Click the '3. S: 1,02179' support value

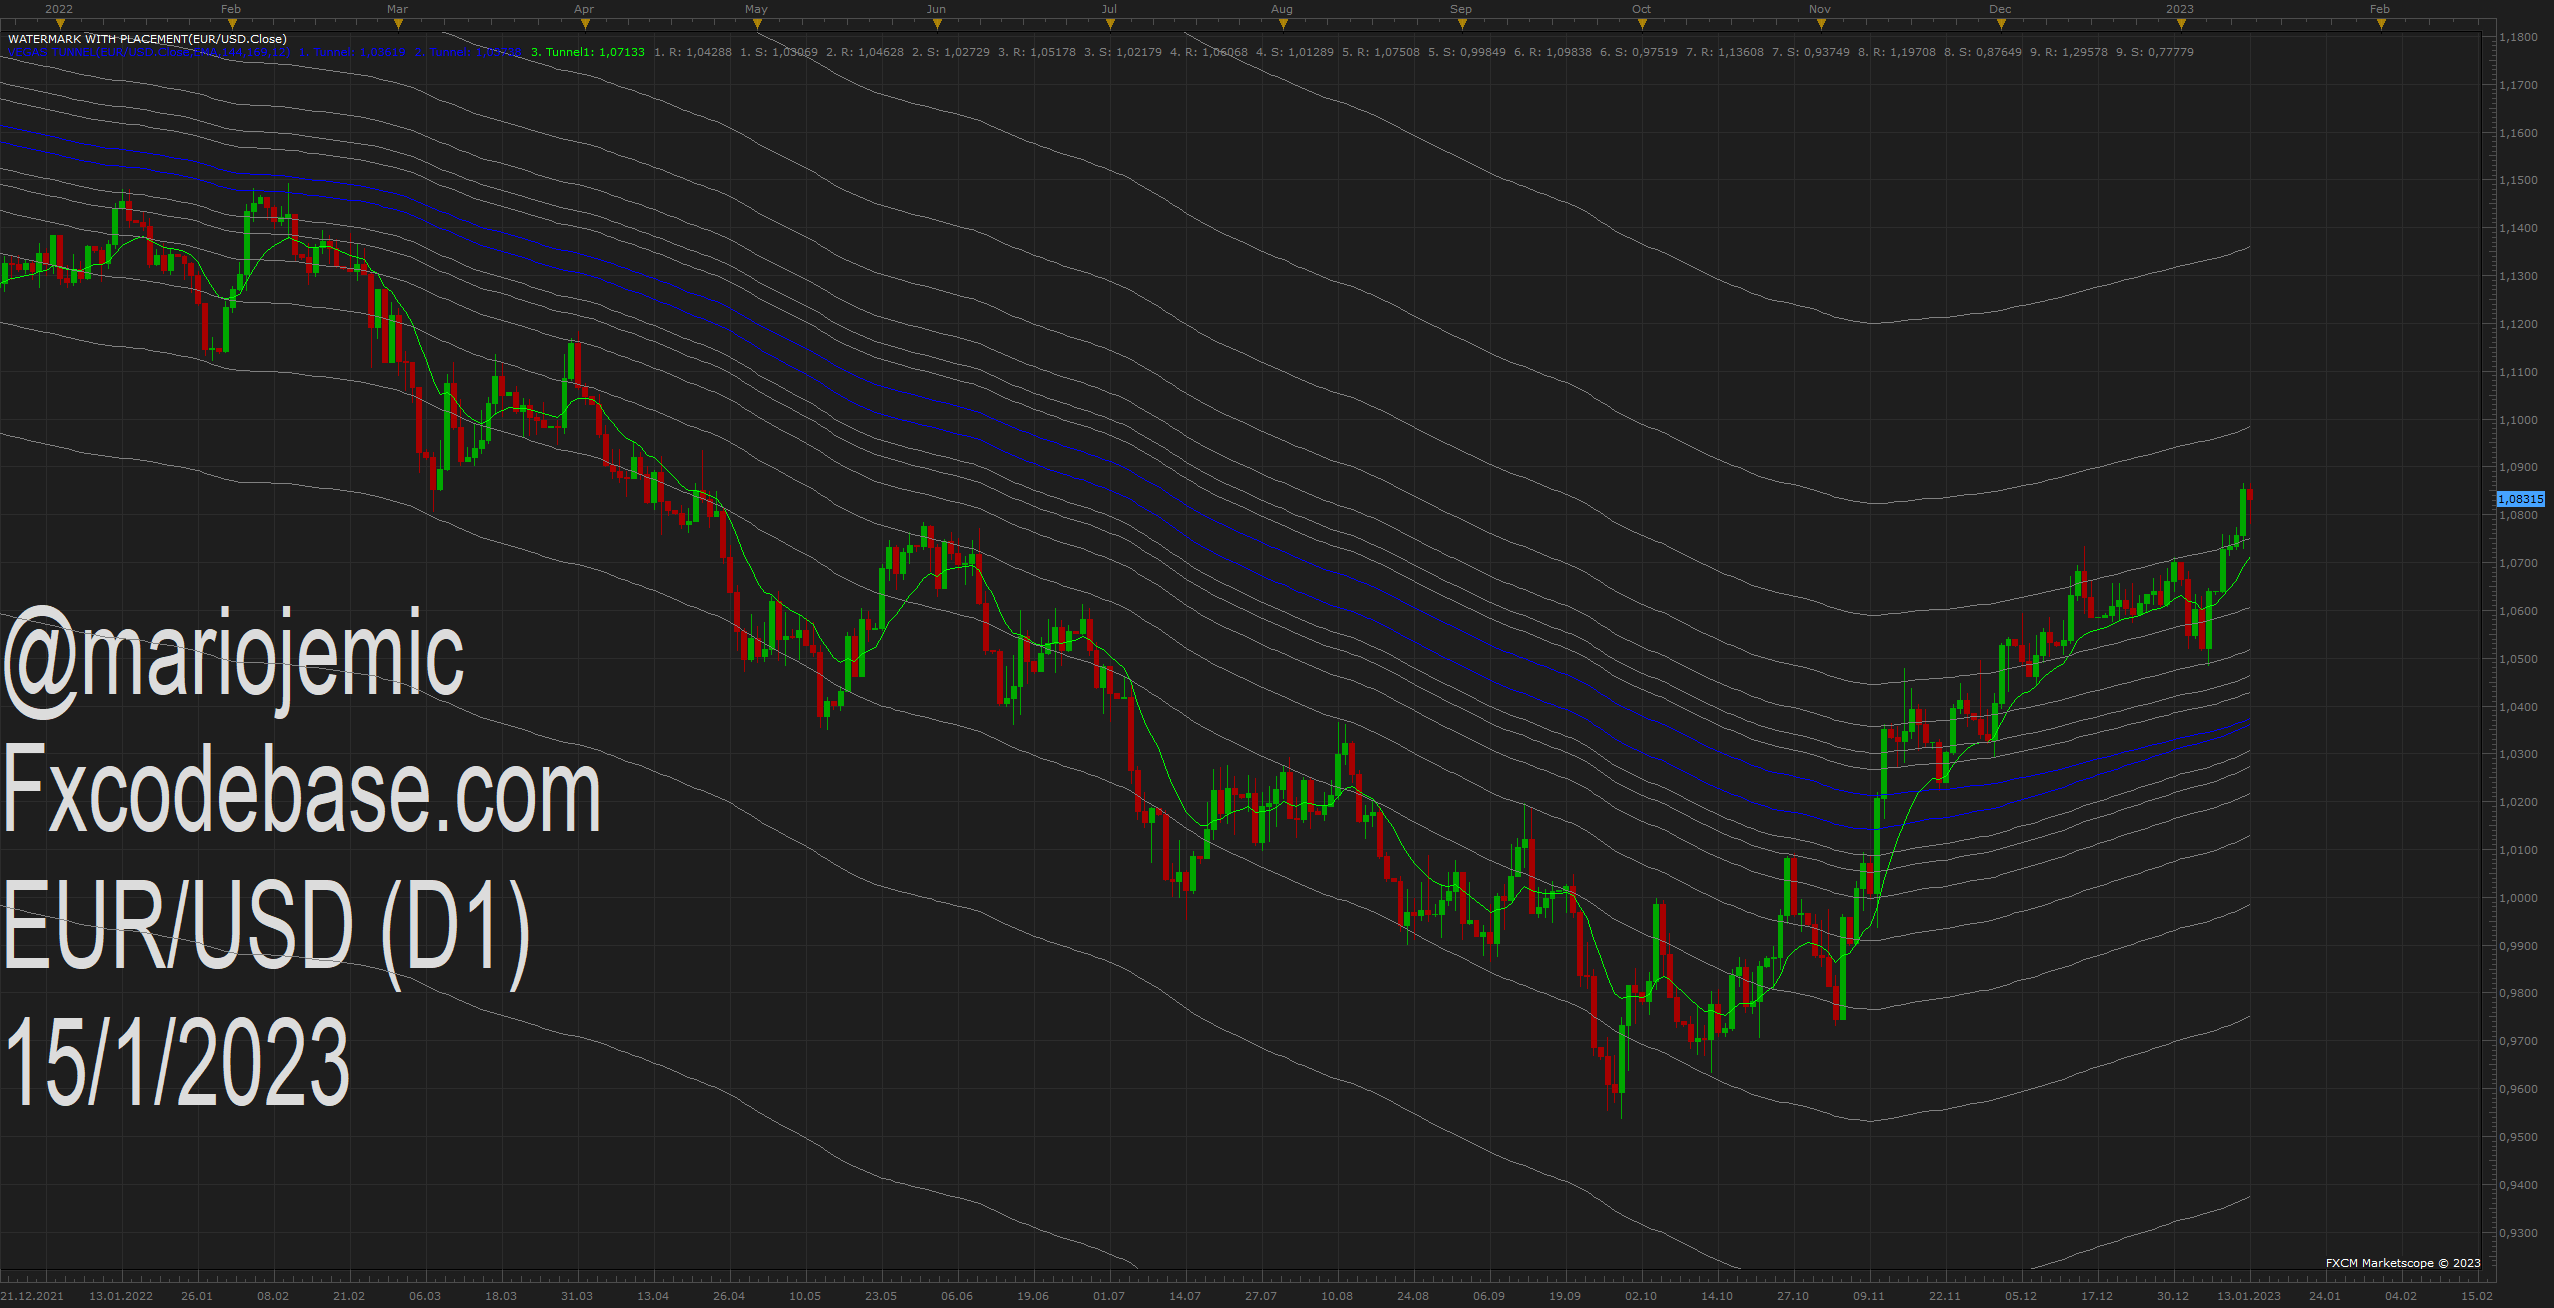pyautogui.click(x=1123, y=52)
